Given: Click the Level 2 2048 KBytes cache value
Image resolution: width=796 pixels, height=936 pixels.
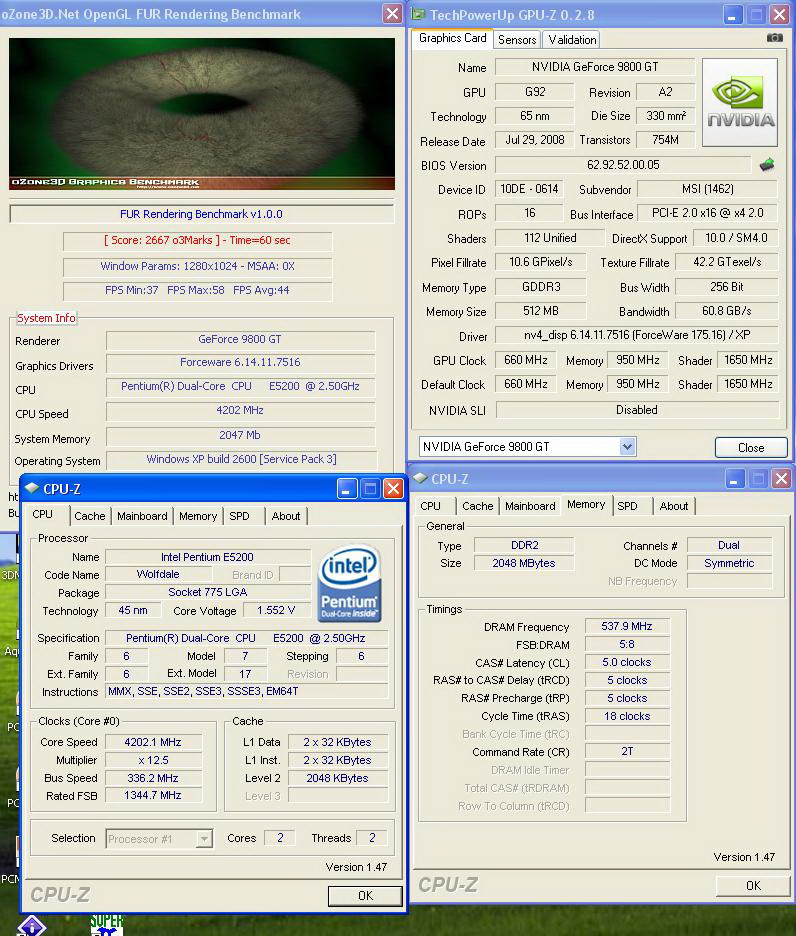Looking at the screenshot, I should (337, 778).
